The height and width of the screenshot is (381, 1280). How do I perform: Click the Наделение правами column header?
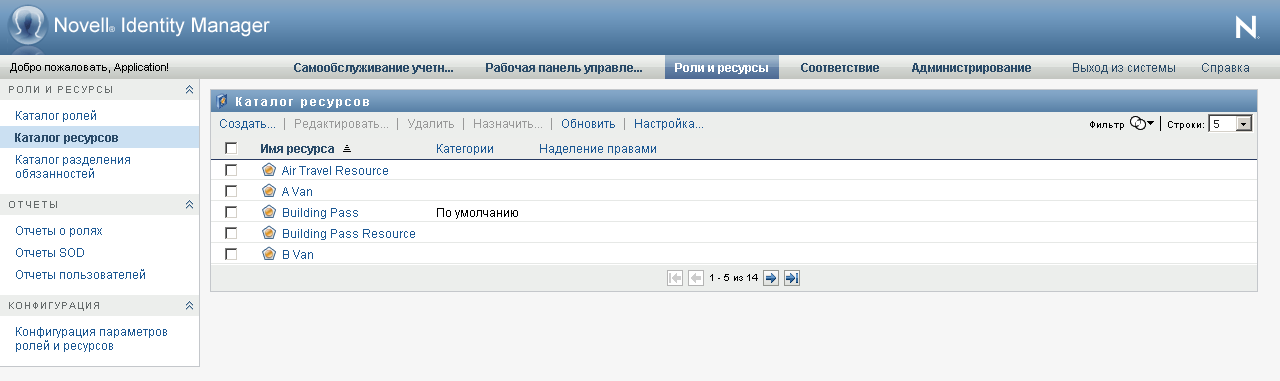598,149
